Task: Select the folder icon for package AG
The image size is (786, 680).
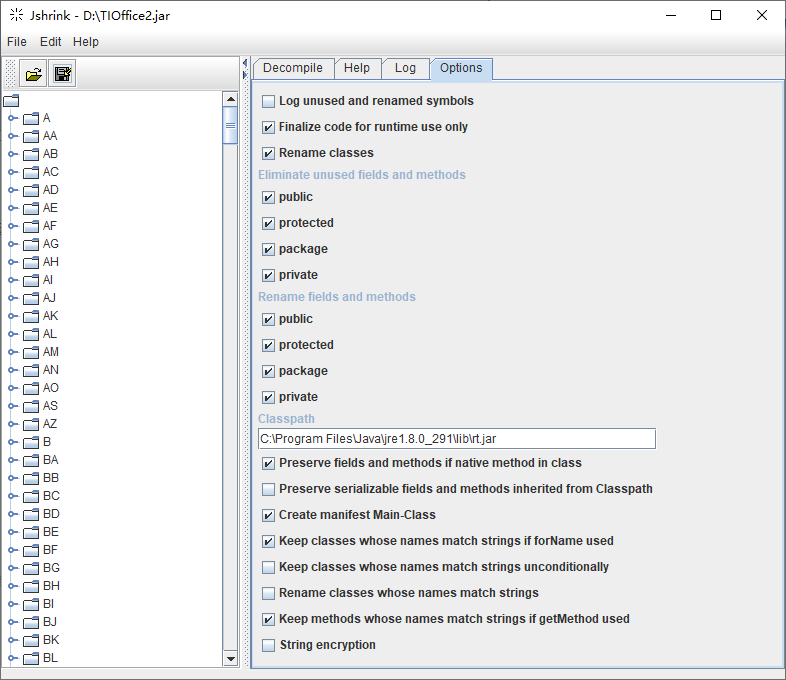Action: click(31, 245)
